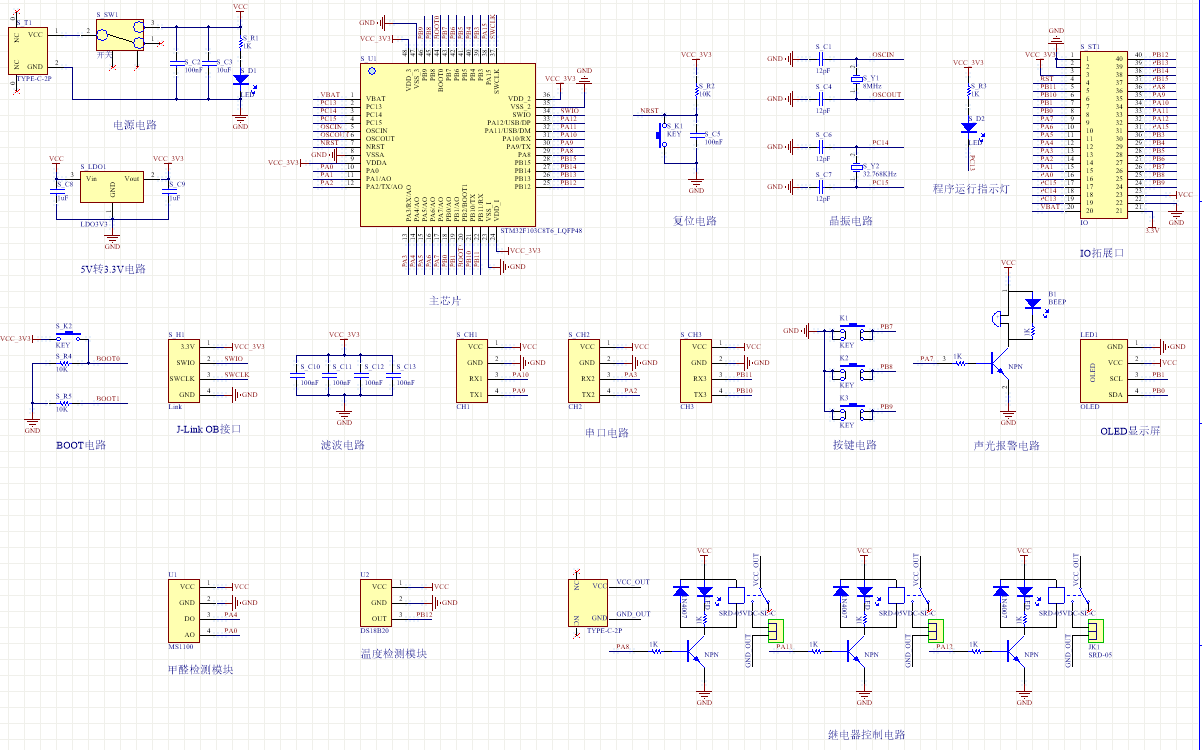Select the relay section TYPE-C-2P connector
This screenshot has width=1202, height=750.
589,603
